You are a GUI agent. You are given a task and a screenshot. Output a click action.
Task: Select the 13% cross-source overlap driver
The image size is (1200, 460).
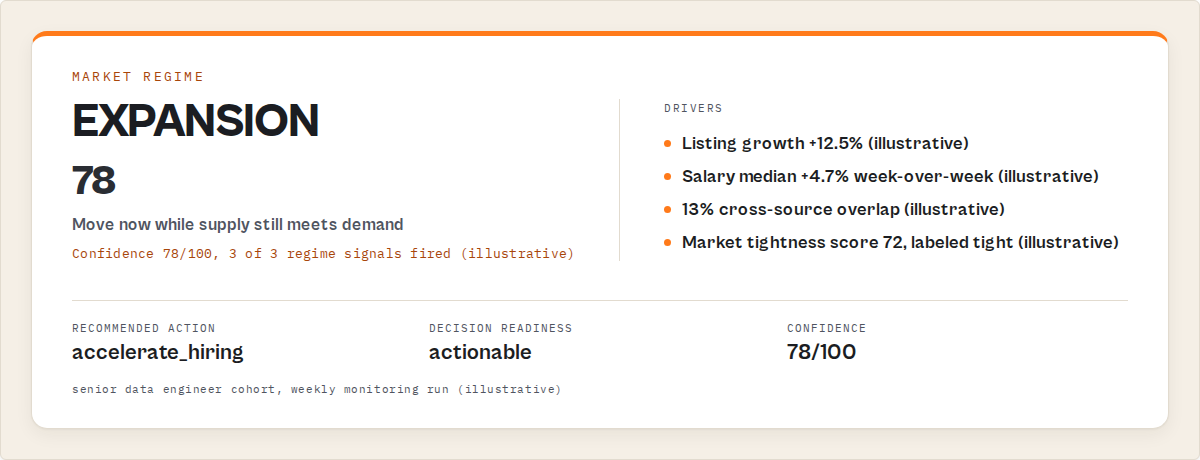pos(843,210)
